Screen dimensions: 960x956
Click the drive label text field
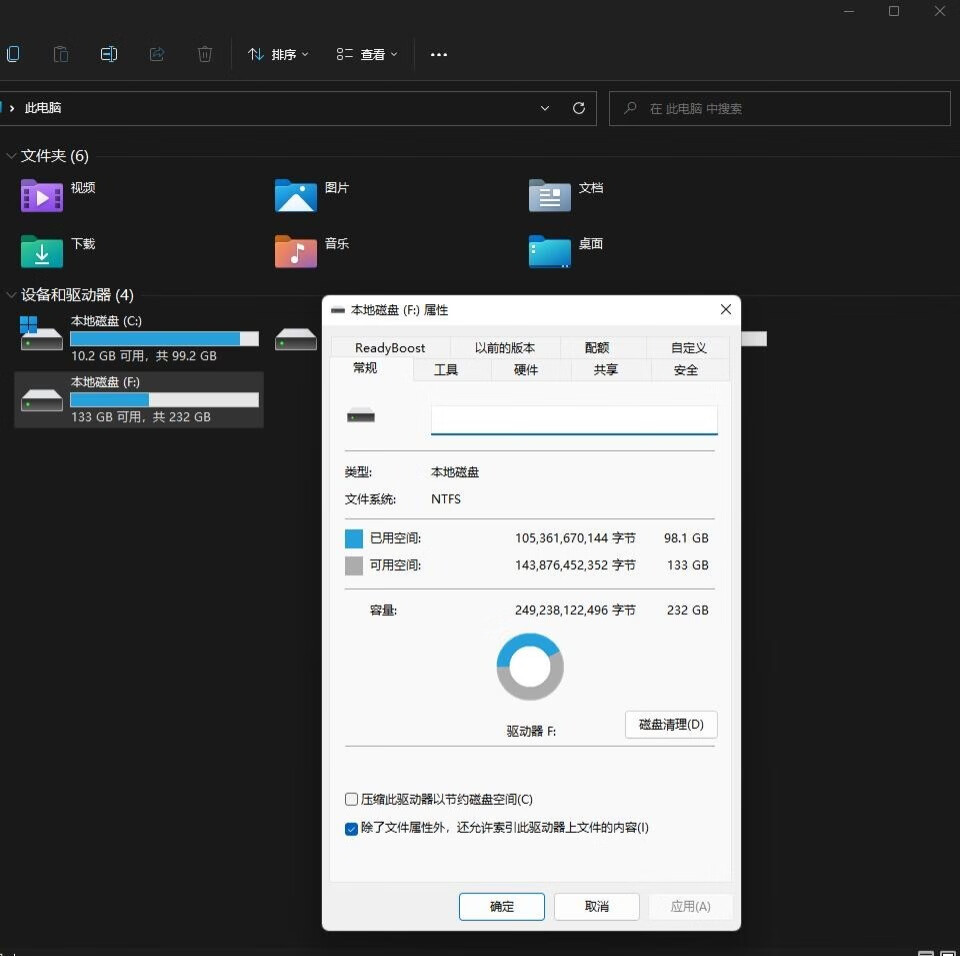point(574,420)
